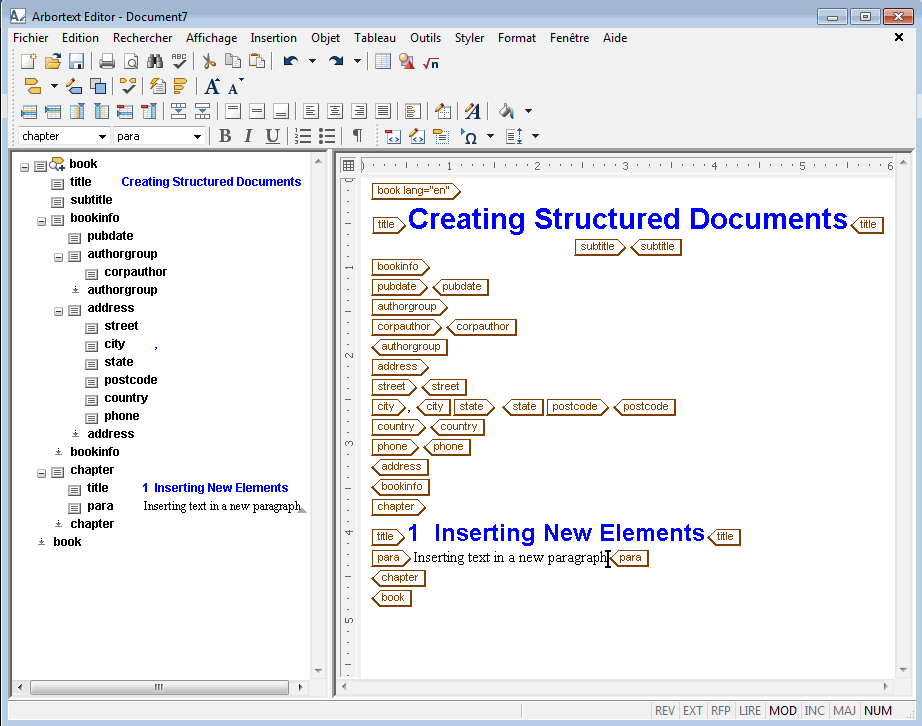Select the corpauthor item in the tree

135,272
